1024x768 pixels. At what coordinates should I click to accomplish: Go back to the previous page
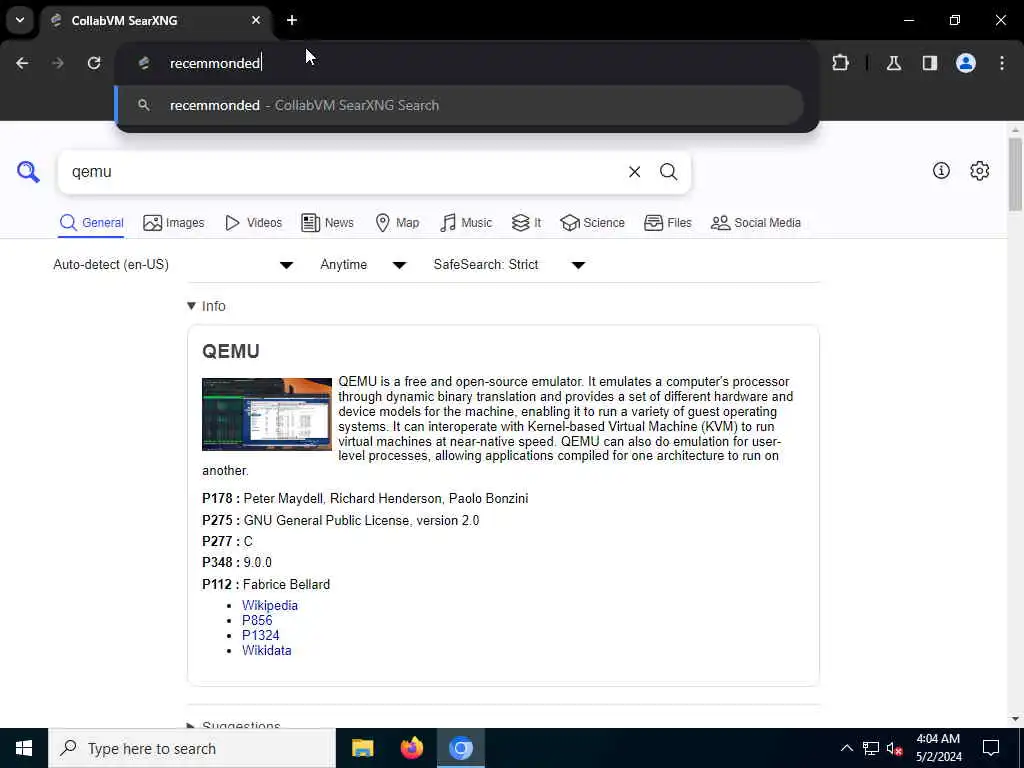coord(22,63)
